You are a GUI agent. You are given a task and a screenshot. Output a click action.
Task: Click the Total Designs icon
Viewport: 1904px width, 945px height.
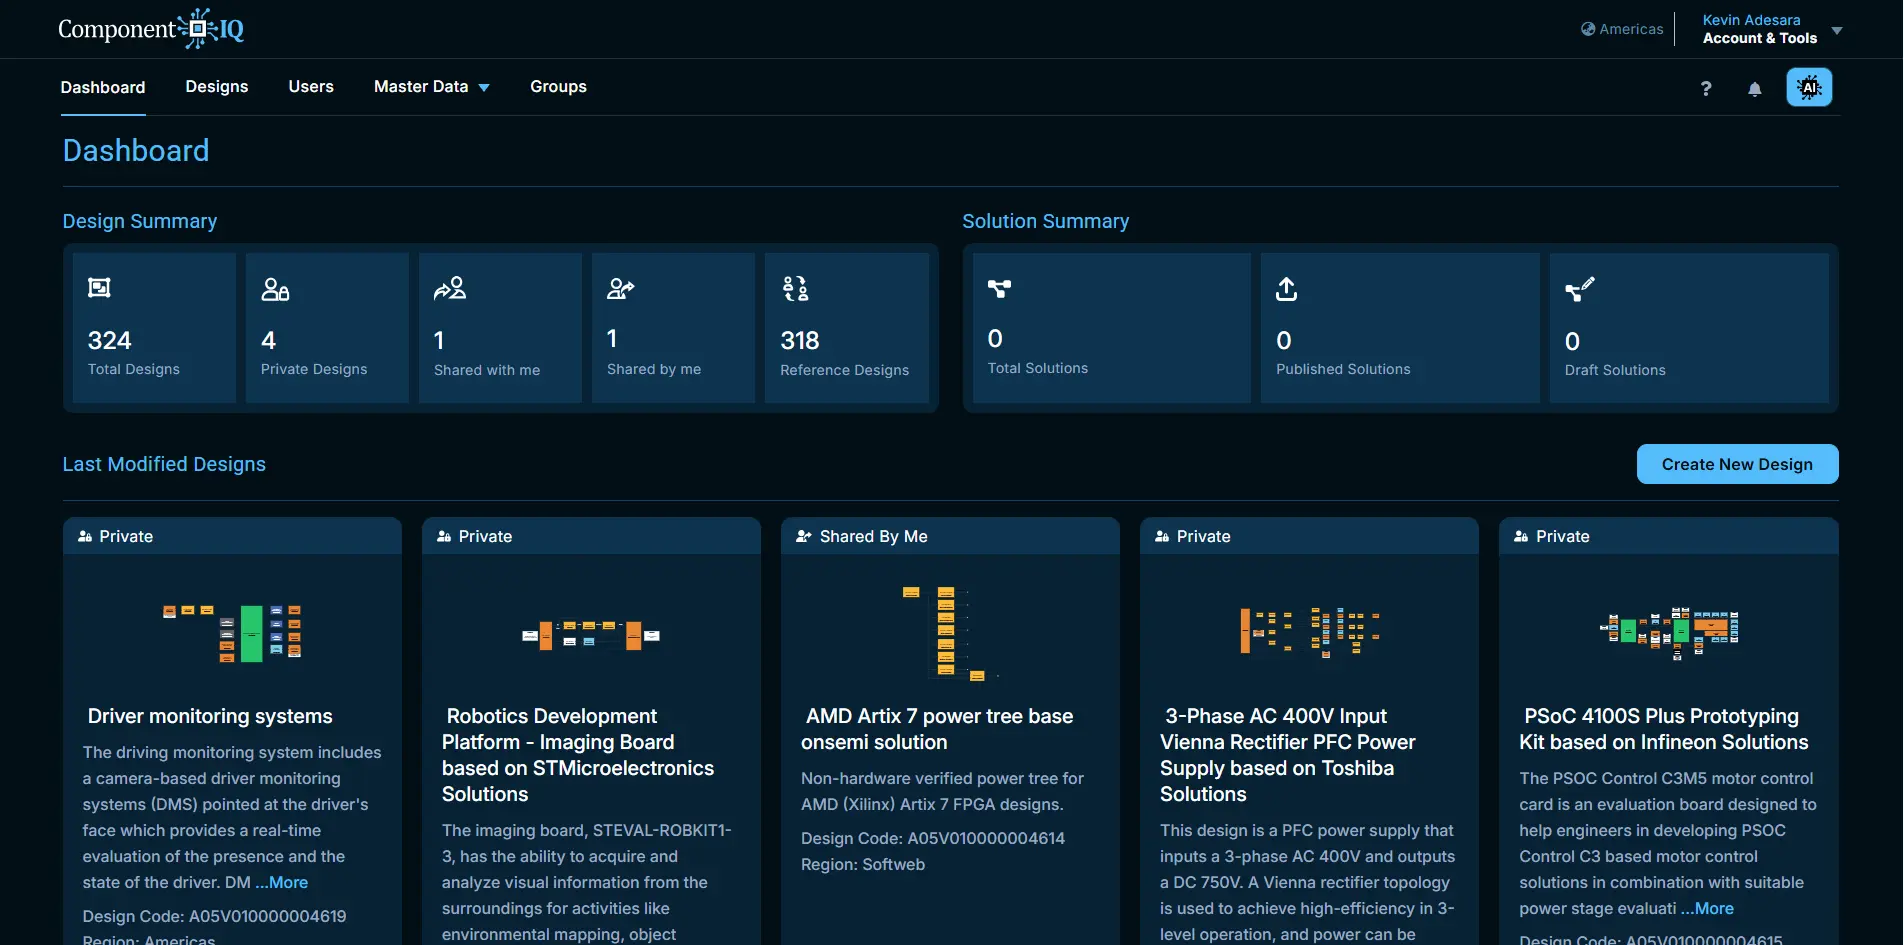(x=99, y=288)
